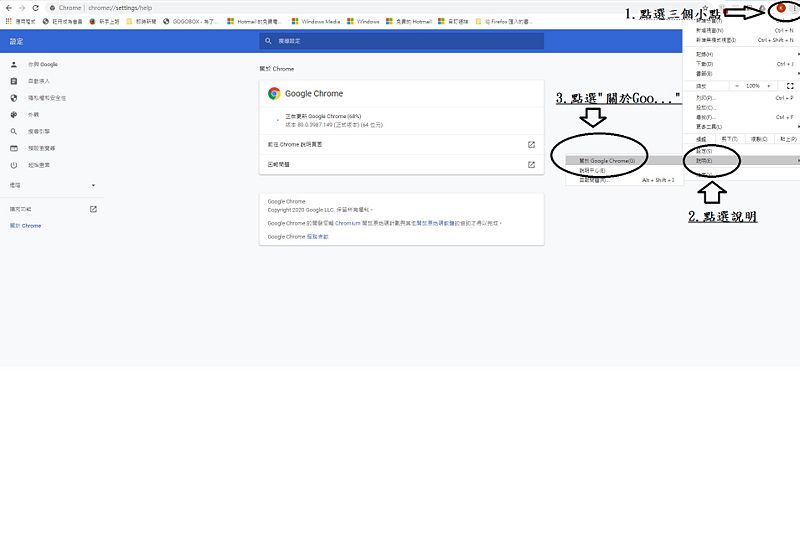This screenshot has height=550, width=800.
Task: Open Chrome help page external-link icon
Action: 531,145
